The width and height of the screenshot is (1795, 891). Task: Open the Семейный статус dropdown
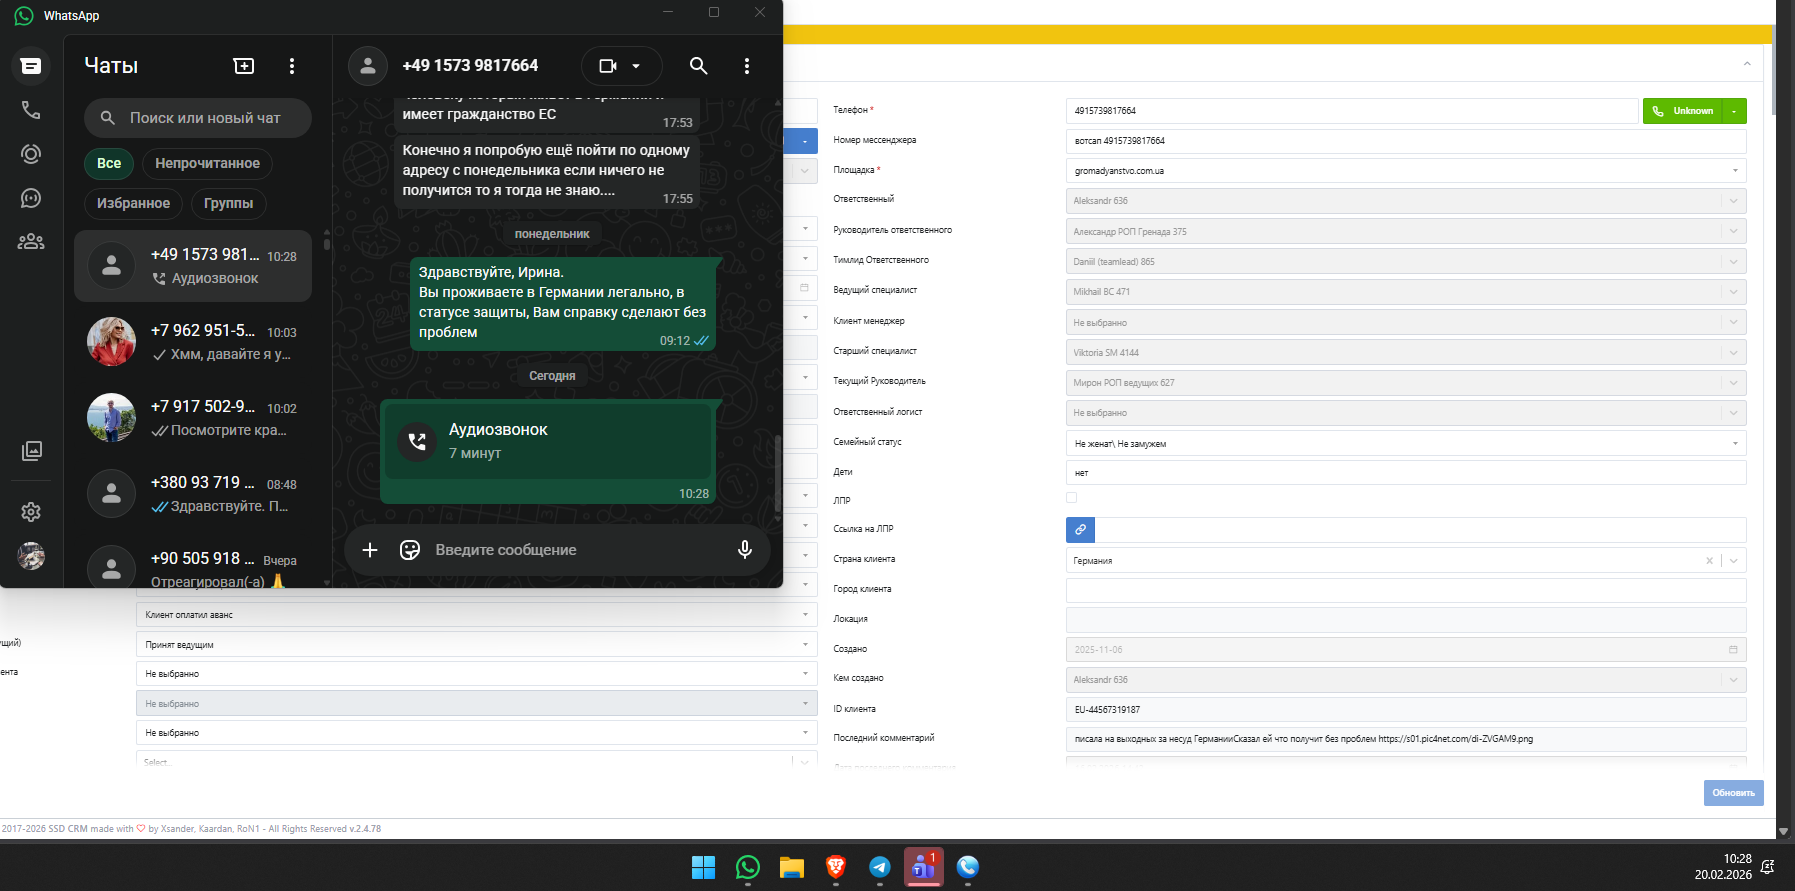pyautogui.click(x=1406, y=443)
